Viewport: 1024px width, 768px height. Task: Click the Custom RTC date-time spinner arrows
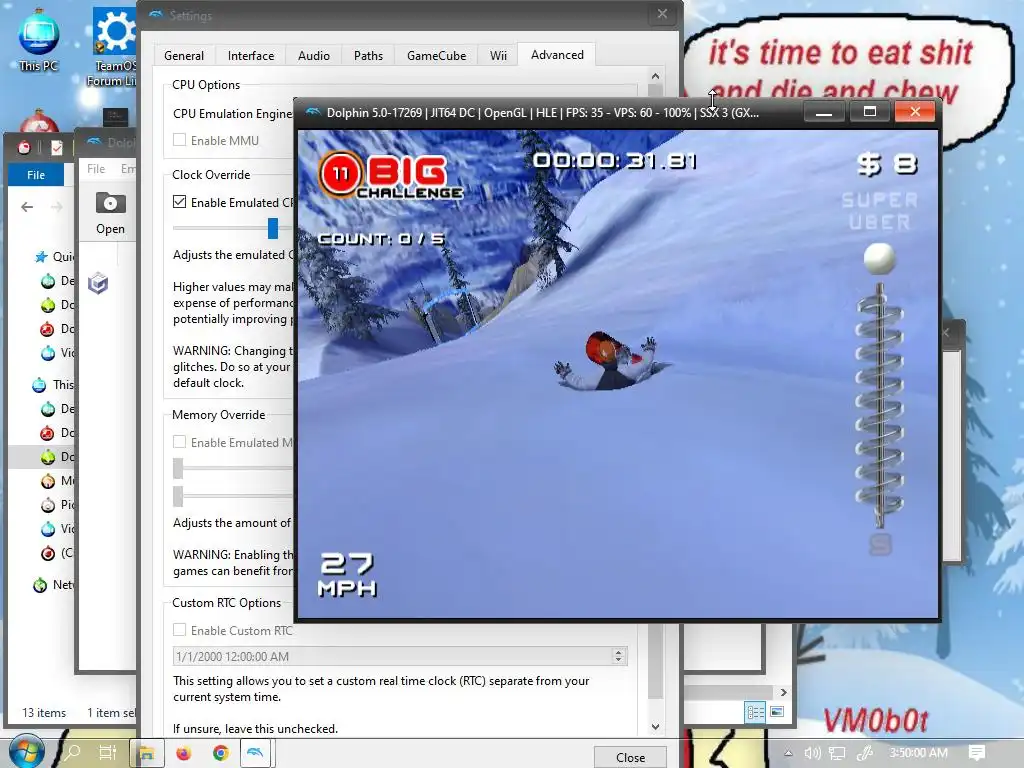[618, 656]
